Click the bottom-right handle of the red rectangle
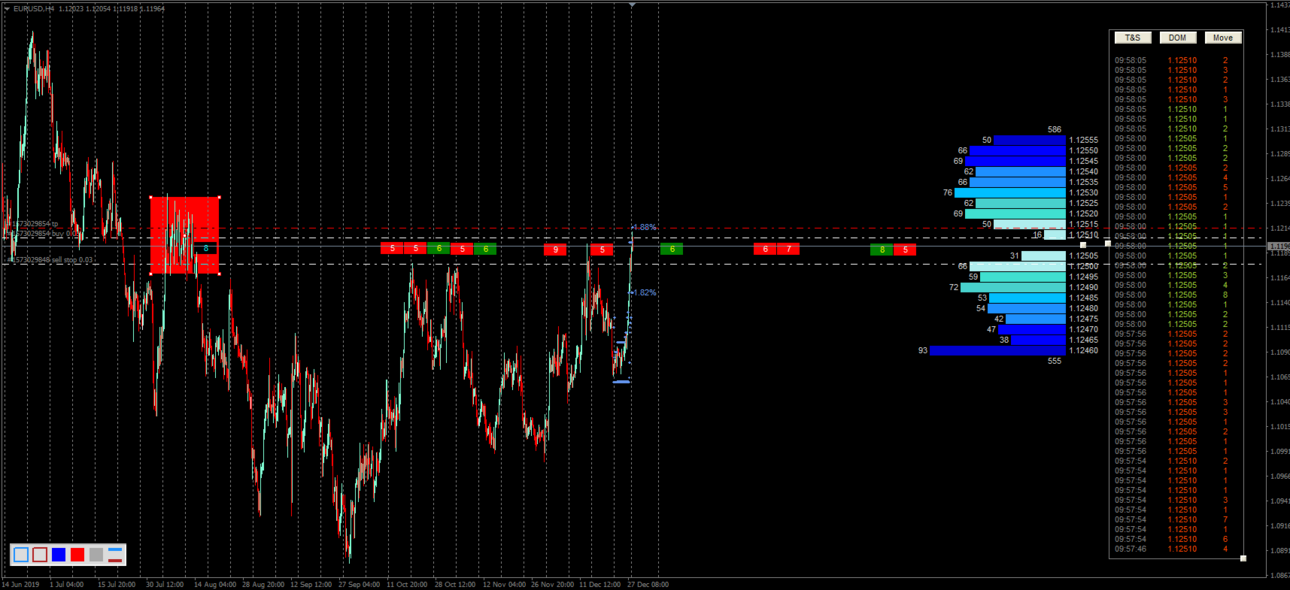 pyautogui.click(x=218, y=273)
